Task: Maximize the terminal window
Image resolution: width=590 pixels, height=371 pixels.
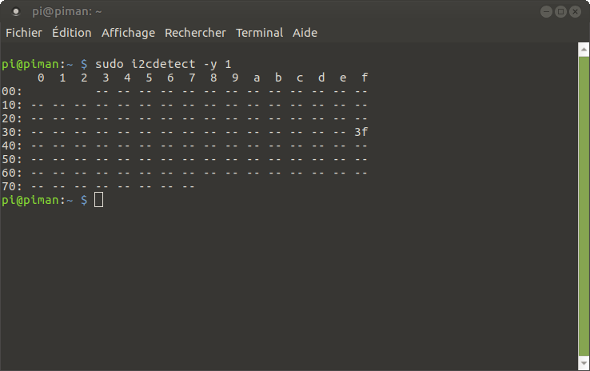Action: (561, 12)
